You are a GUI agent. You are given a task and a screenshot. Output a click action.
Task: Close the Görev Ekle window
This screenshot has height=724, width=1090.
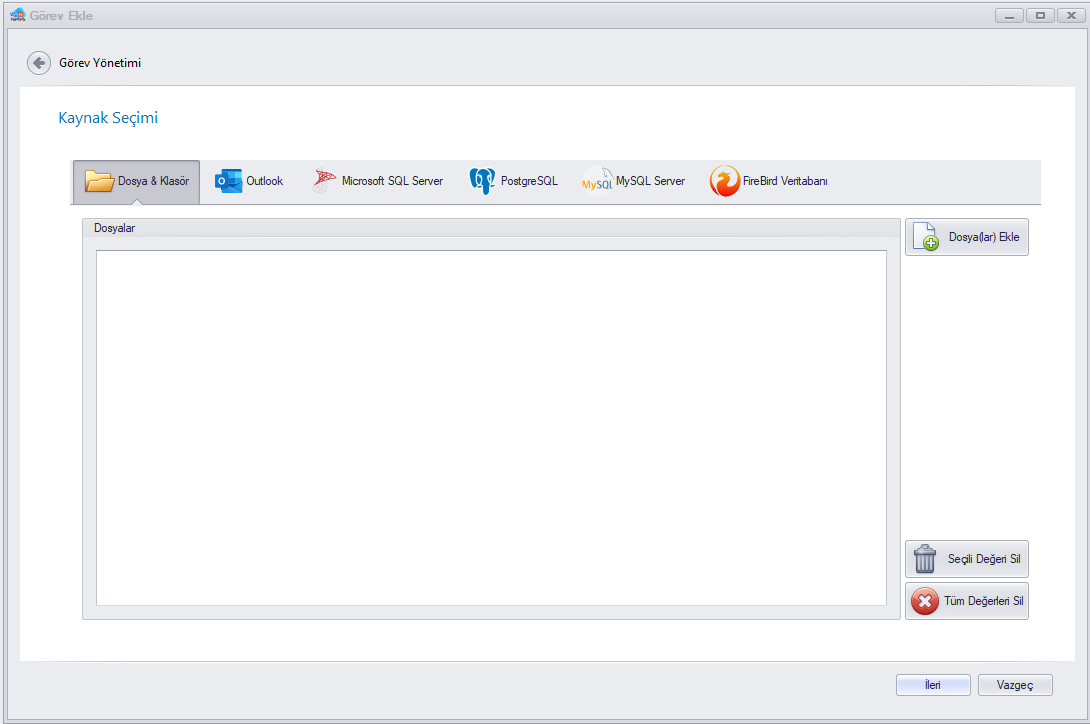[x=1071, y=15]
